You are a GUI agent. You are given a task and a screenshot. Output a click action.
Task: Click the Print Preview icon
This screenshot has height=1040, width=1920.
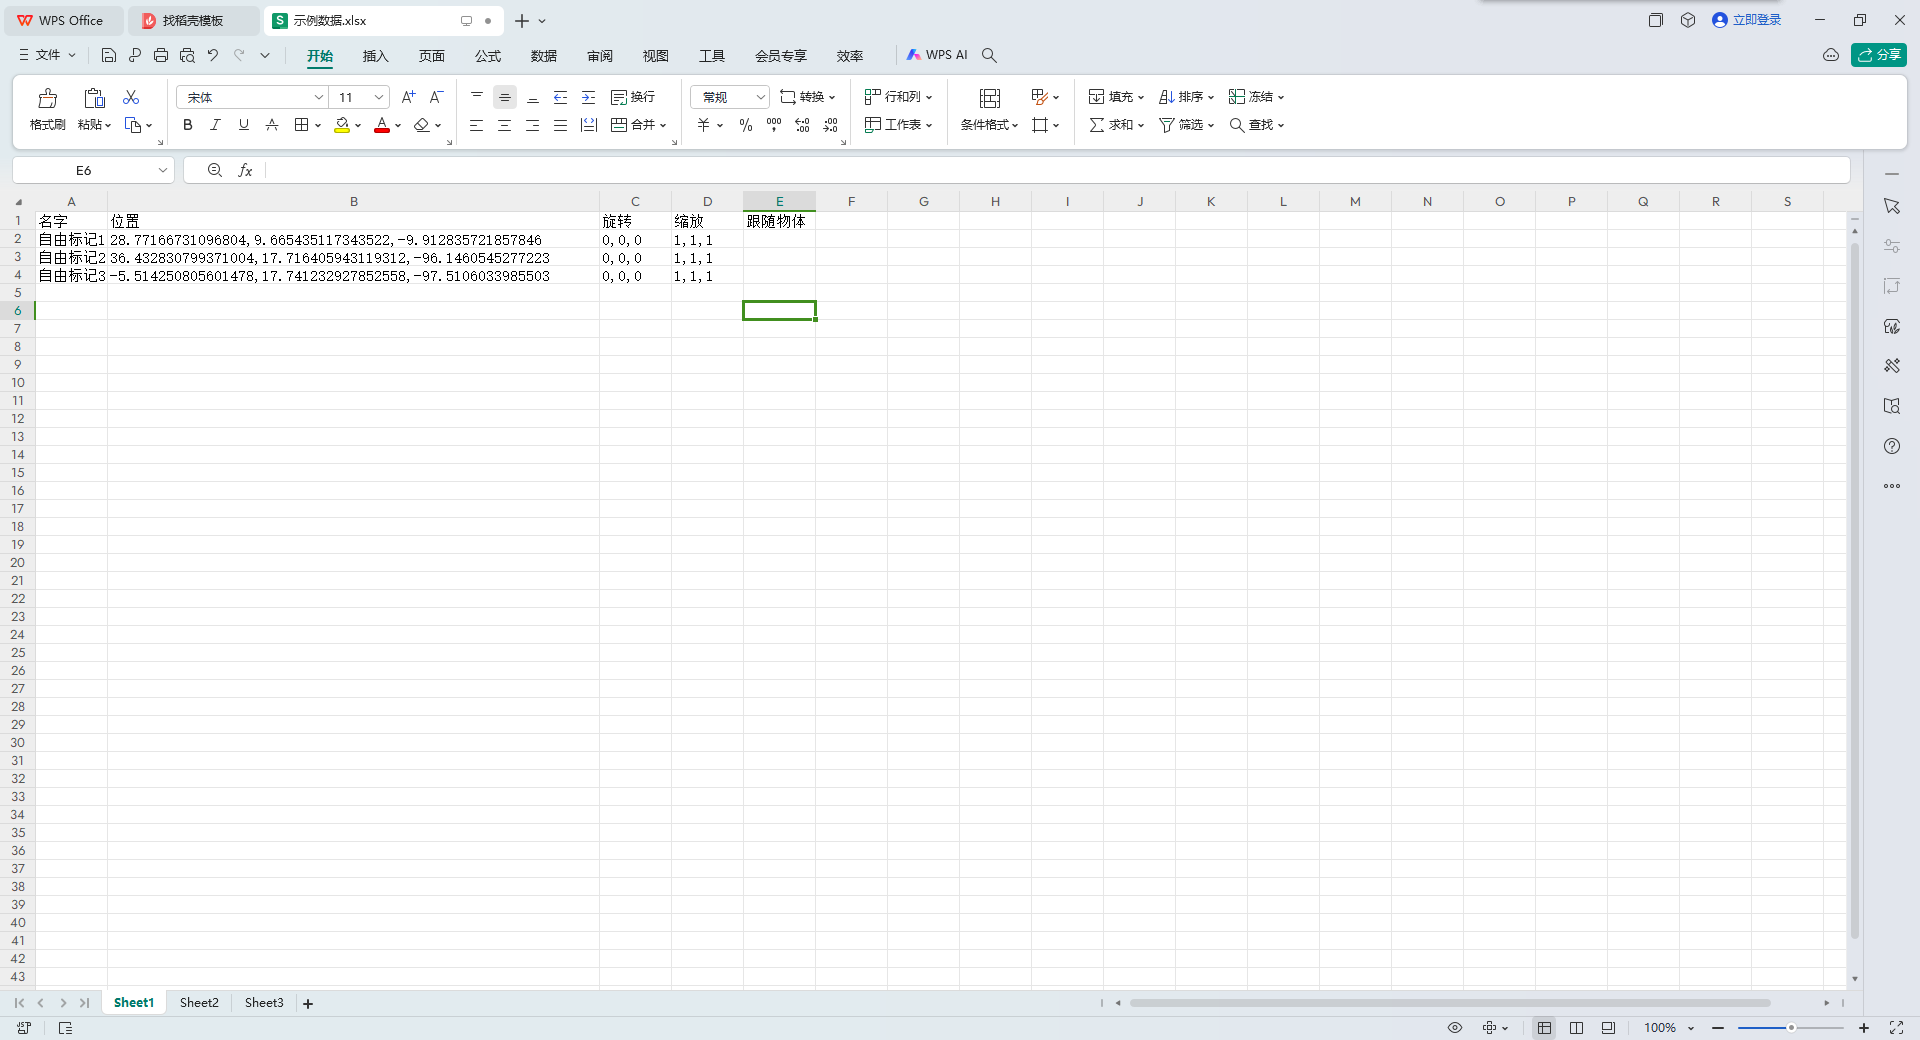tap(187, 55)
